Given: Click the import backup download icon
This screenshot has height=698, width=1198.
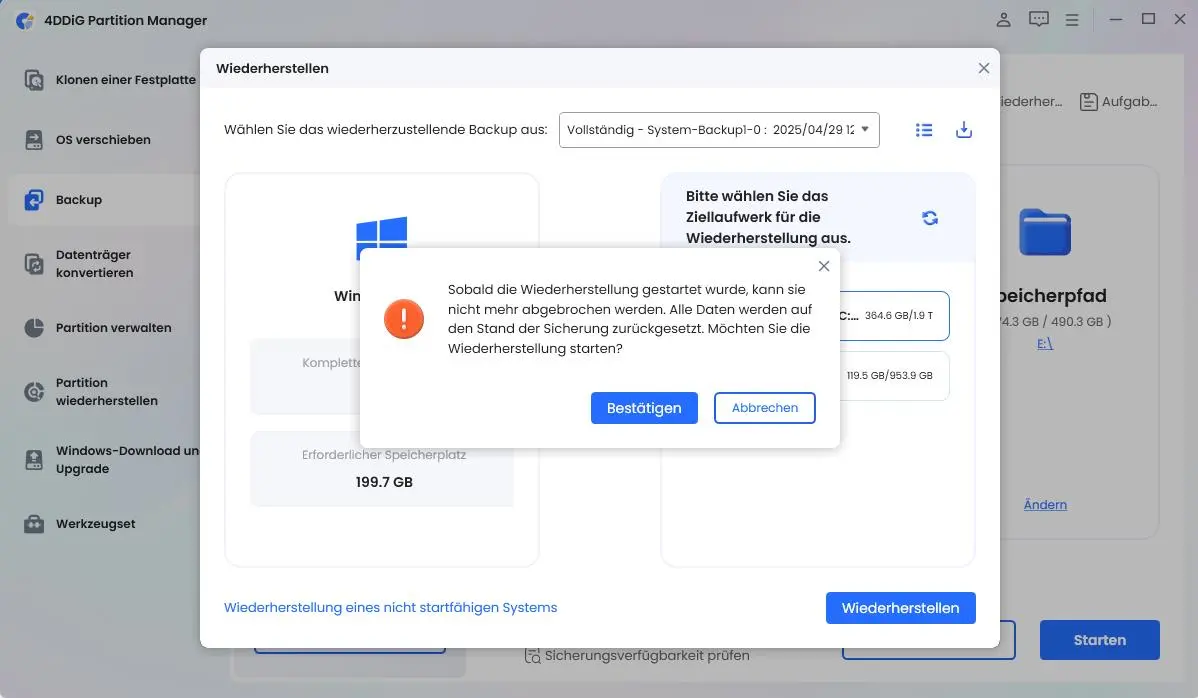Looking at the screenshot, I should tap(964, 130).
